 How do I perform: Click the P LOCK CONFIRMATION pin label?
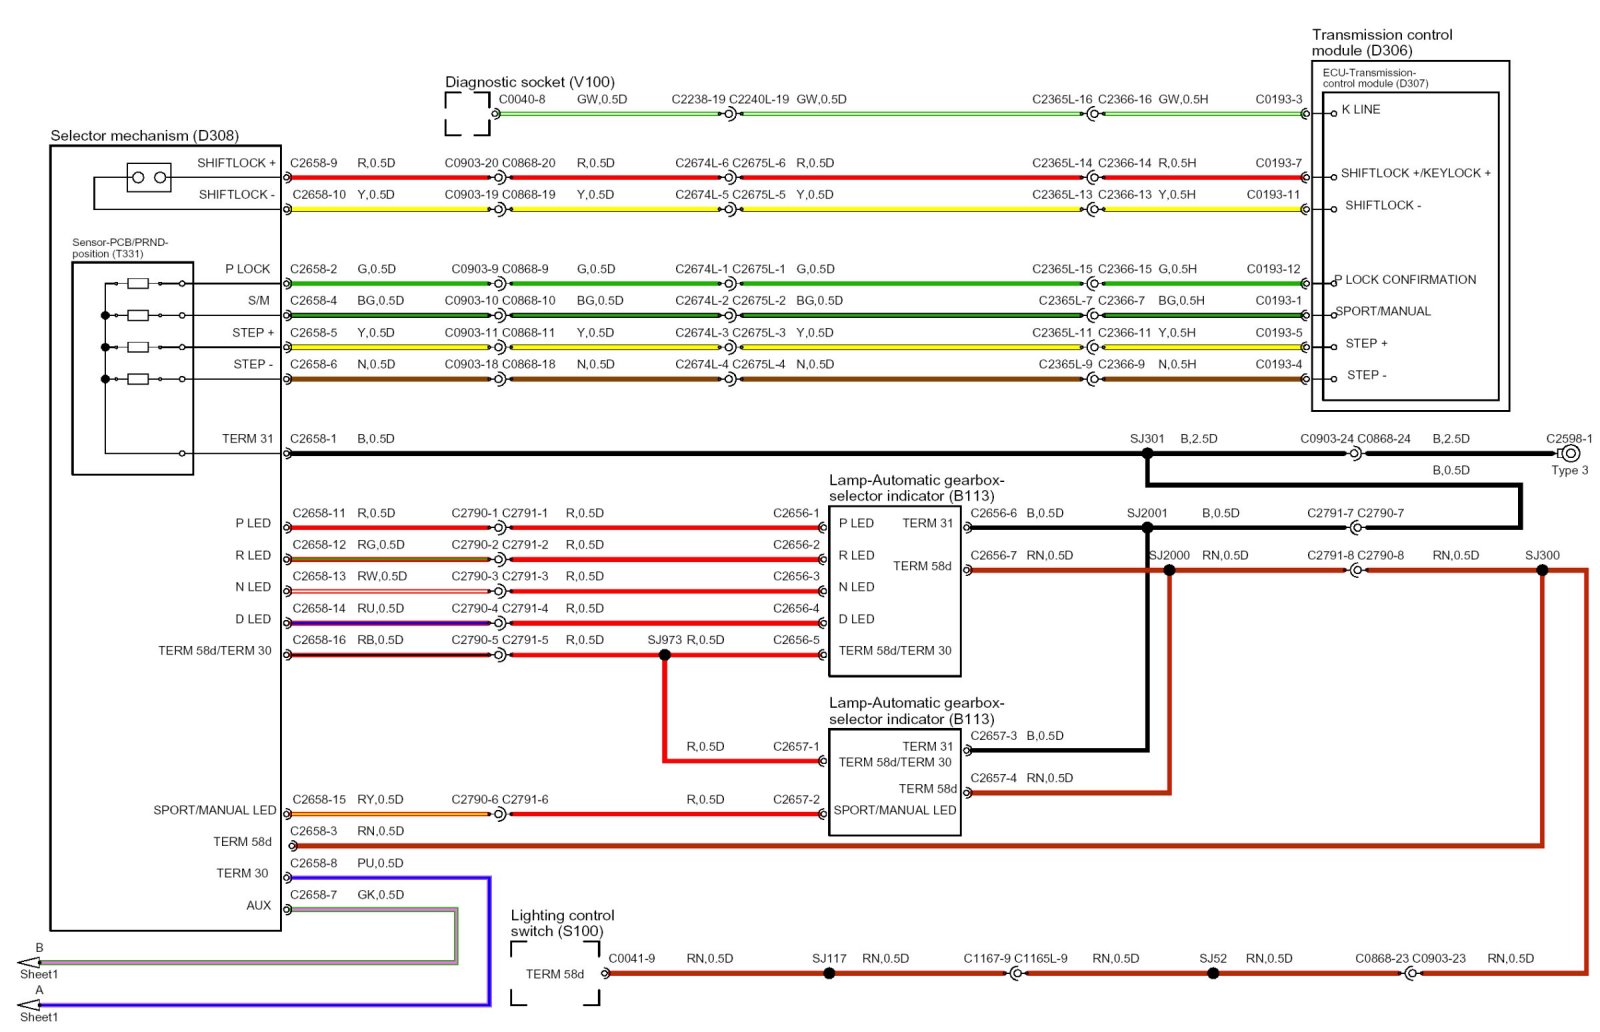tap(1409, 280)
